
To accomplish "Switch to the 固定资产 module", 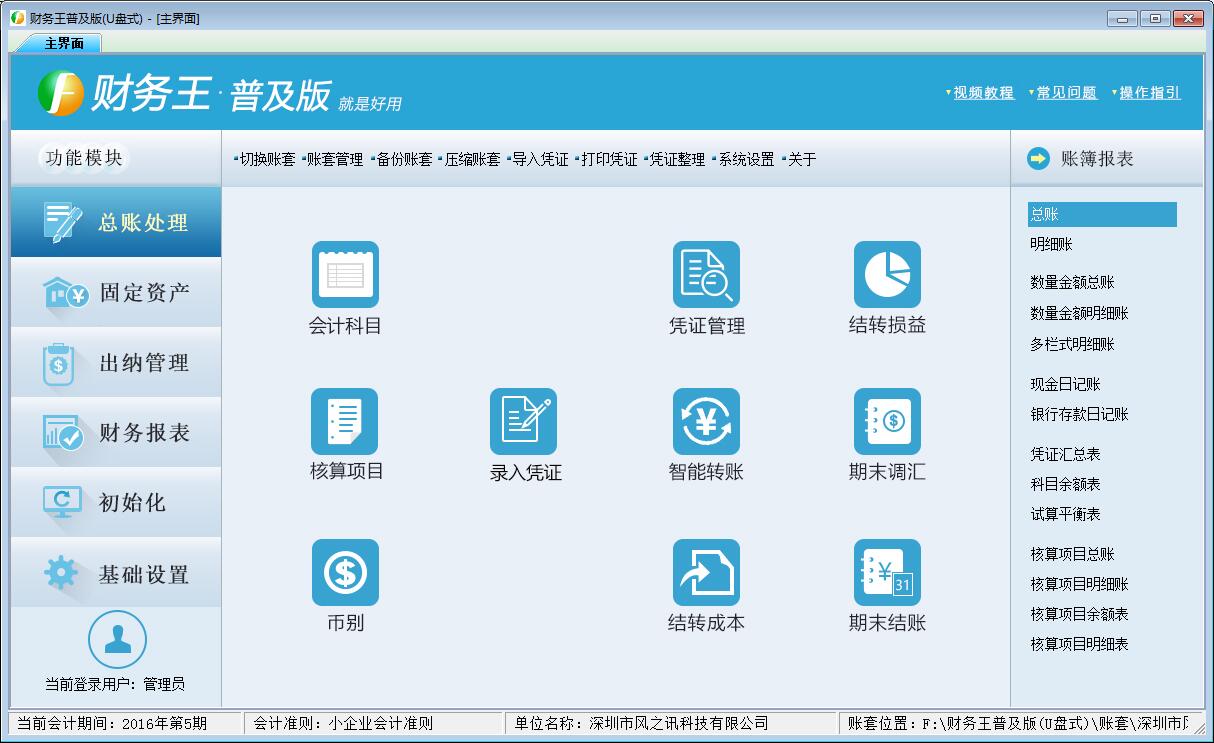I will (116, 292).
